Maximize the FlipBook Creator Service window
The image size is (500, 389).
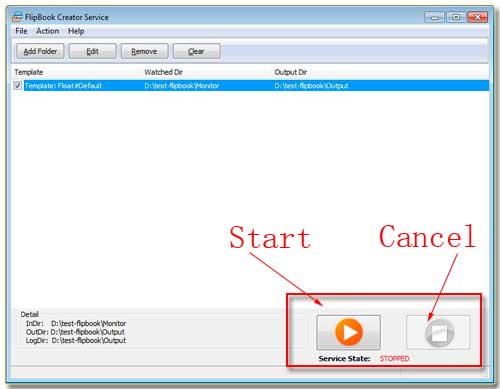coord(456,17)
